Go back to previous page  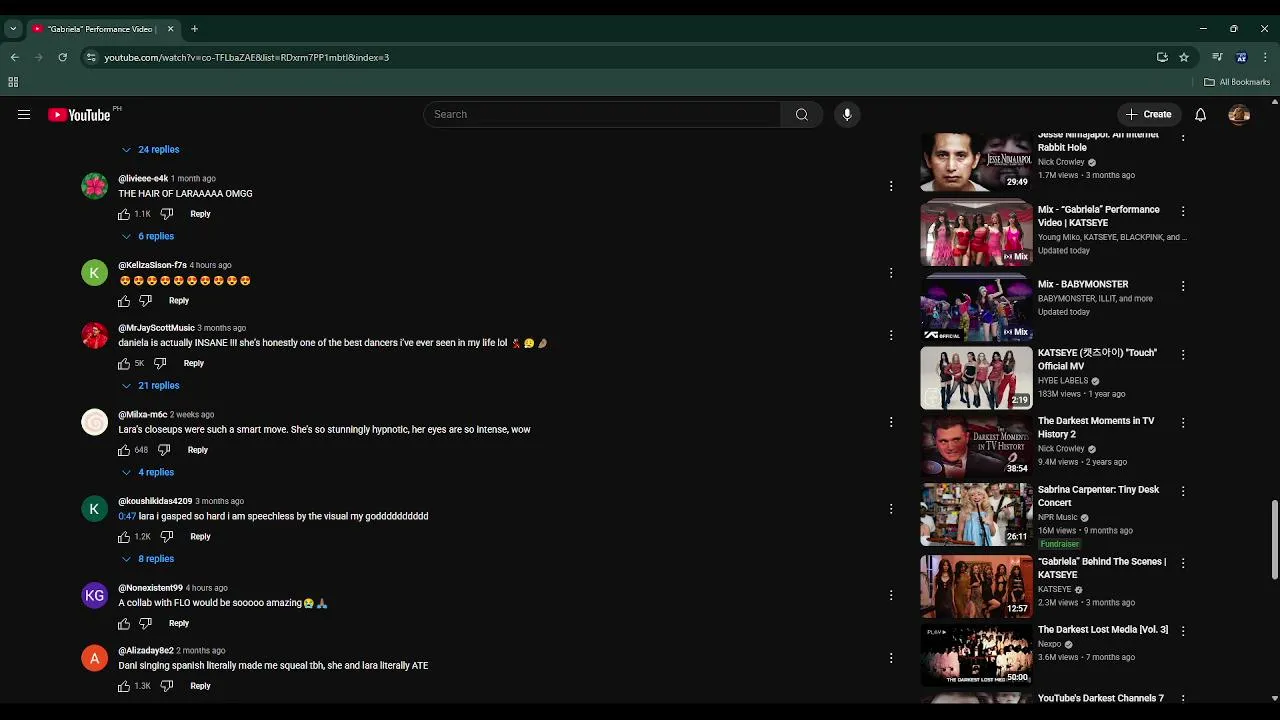[14, 57]
